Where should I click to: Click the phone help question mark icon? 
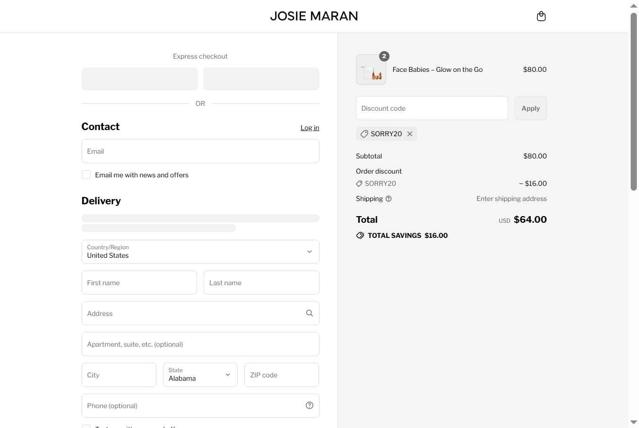click(309, 405)
